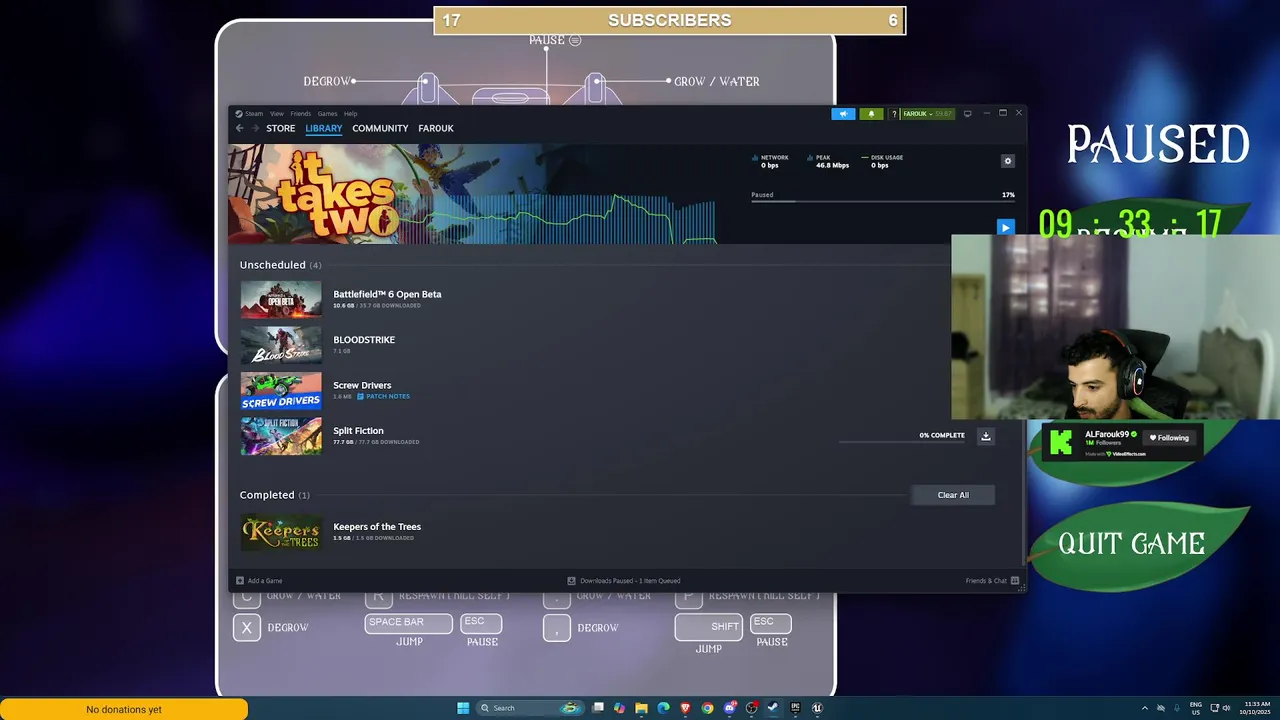Open Discord from taskbar

[729, 708]
